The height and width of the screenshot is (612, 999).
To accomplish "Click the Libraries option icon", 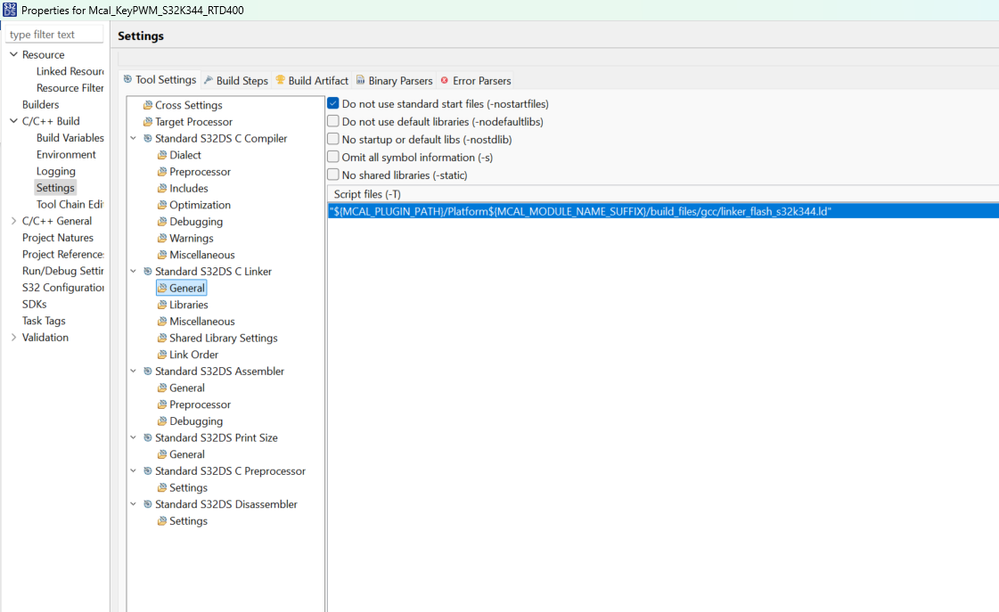I will coord(162,304).
